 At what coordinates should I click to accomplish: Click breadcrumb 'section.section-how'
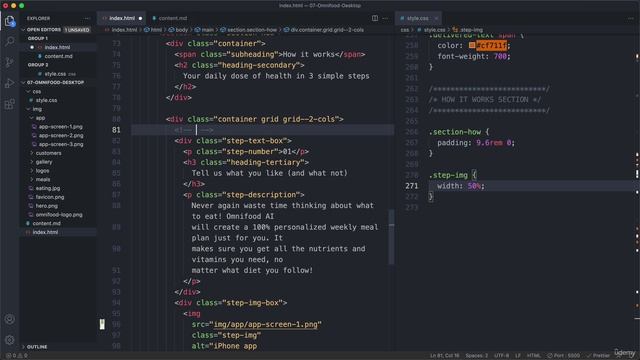coord(252,30)
